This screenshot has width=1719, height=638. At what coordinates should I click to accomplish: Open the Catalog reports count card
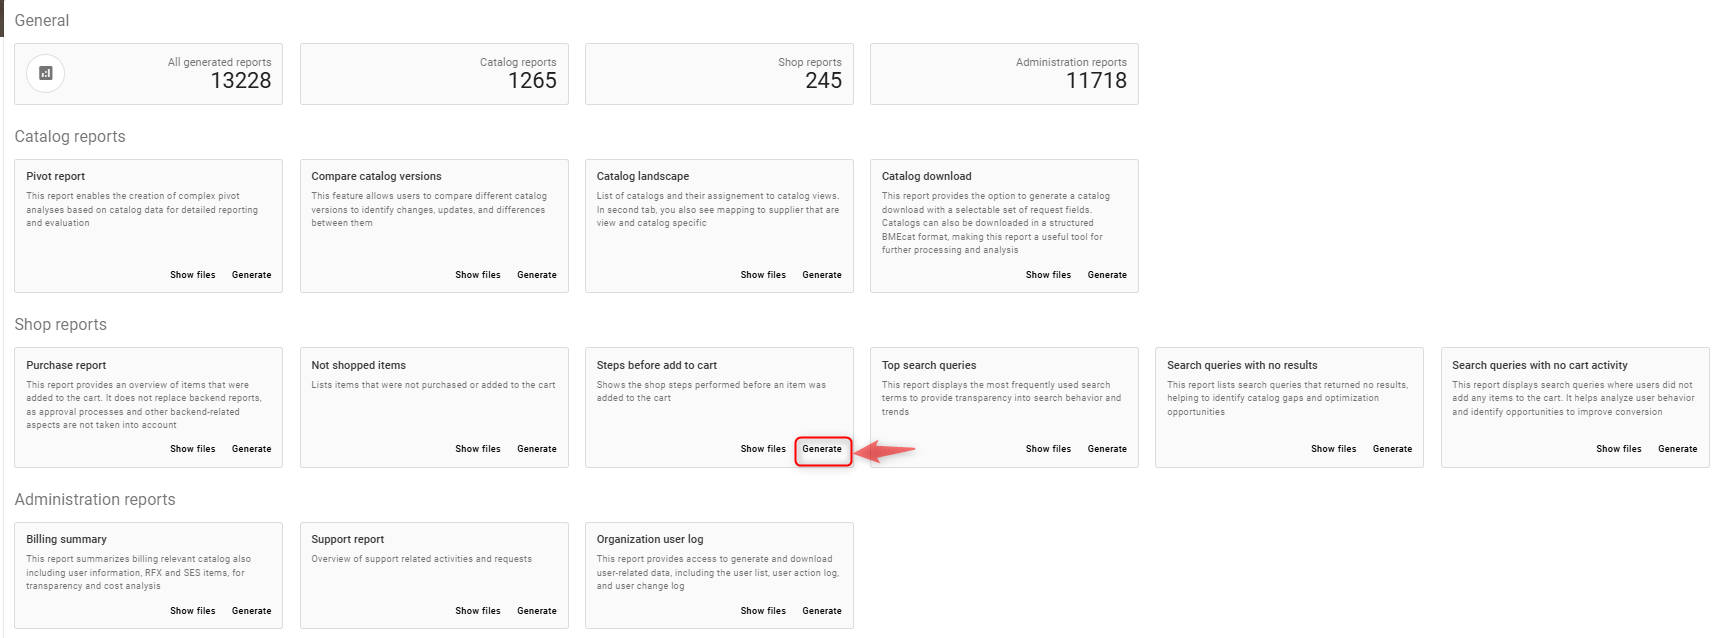tap(434, 74)
